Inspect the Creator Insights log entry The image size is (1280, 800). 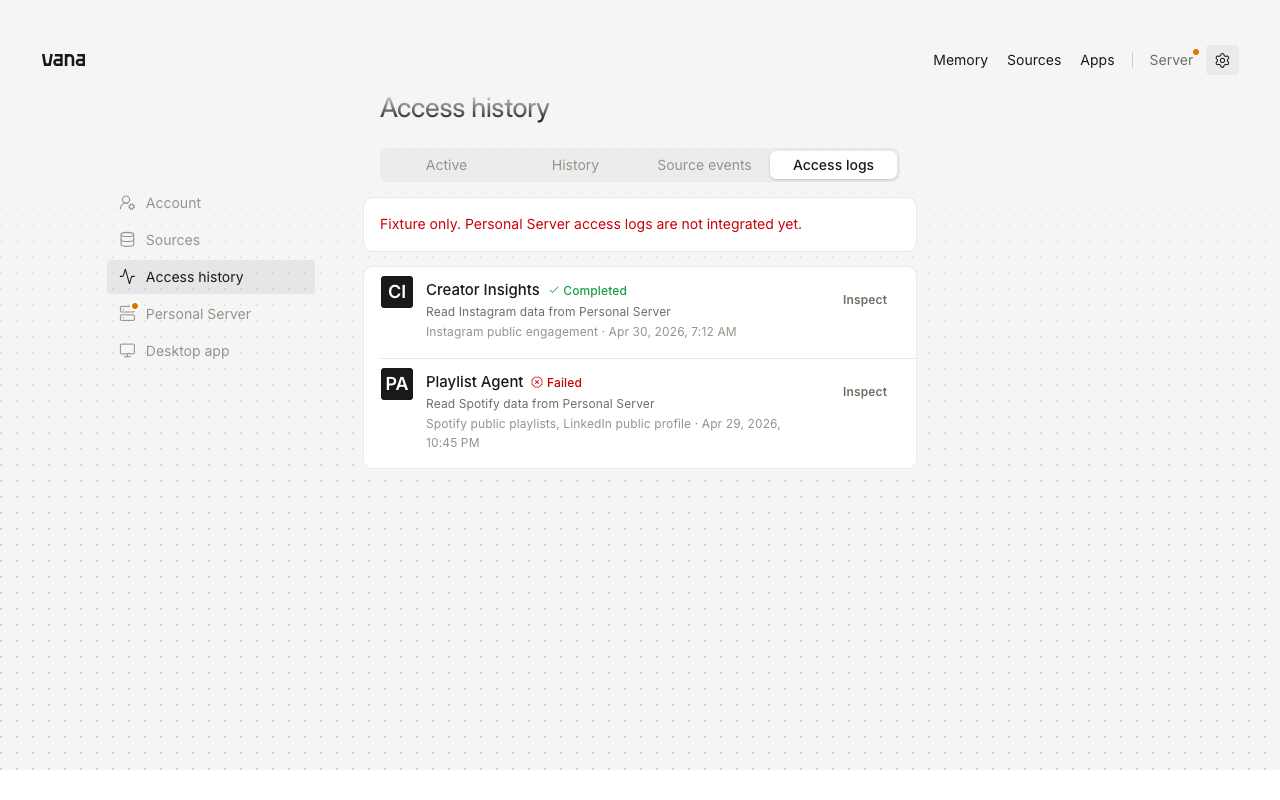point(865,300)
